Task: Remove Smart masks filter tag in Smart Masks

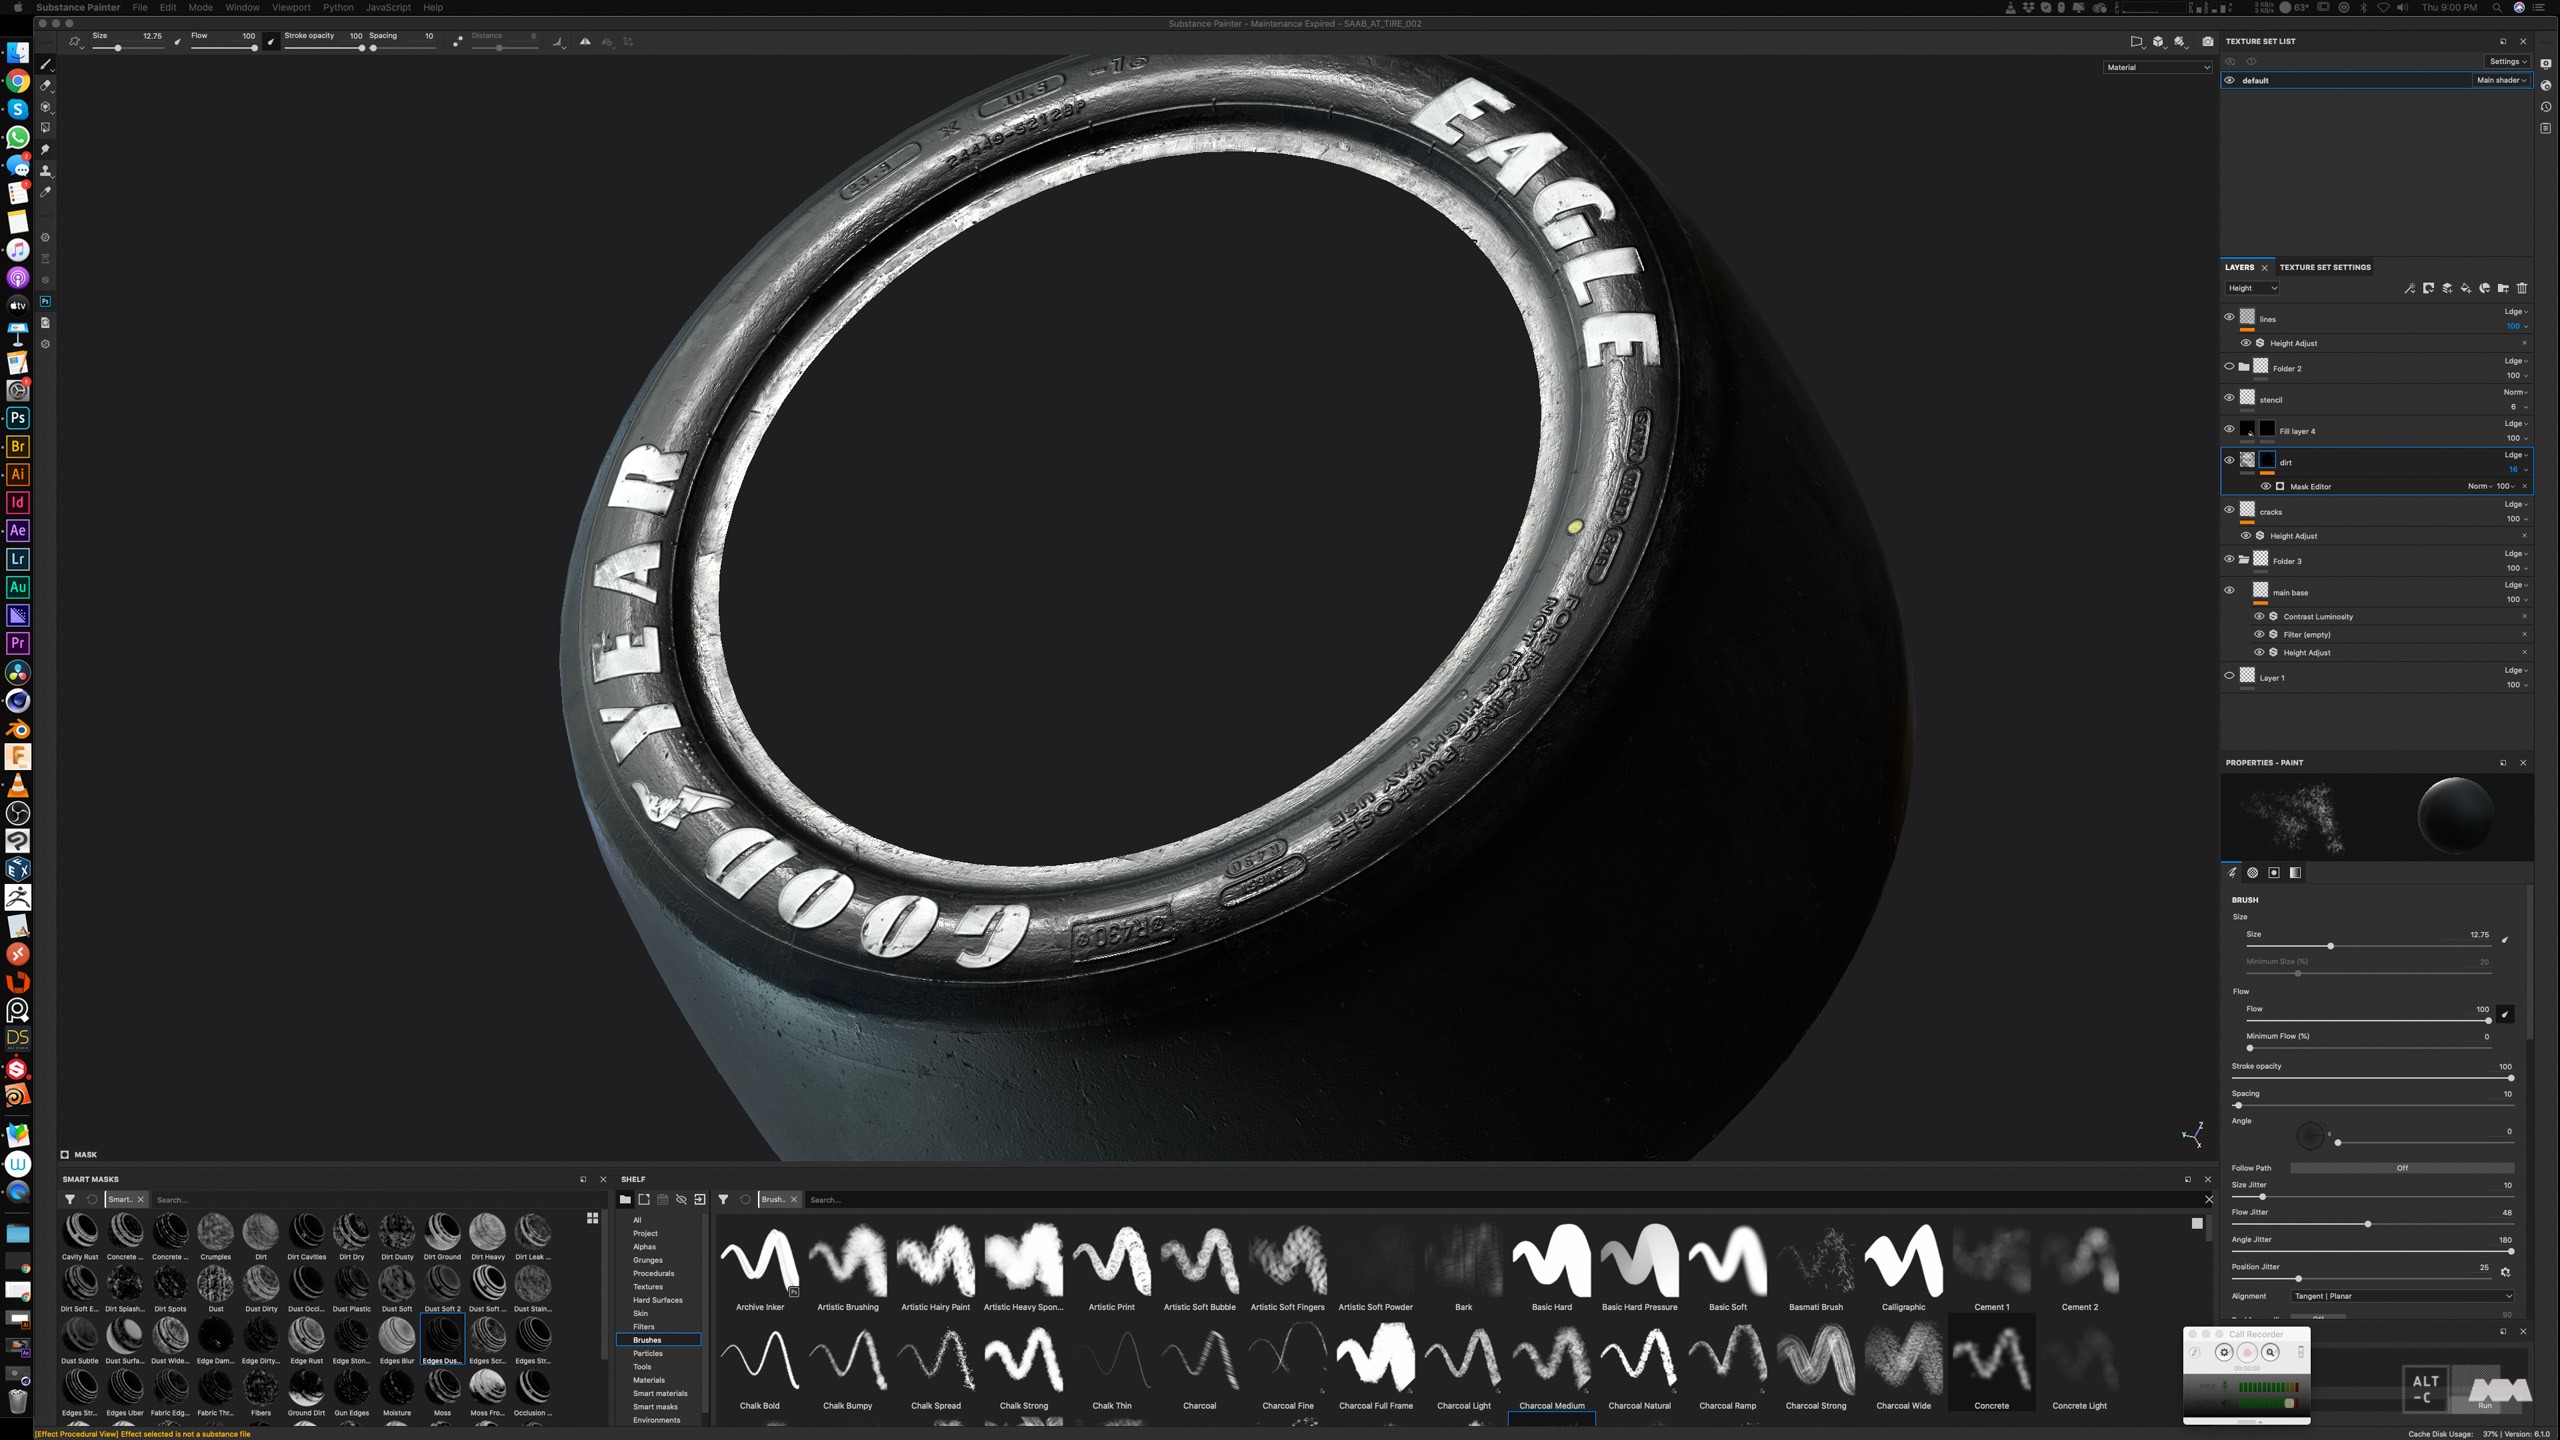Action: point(141,1200)
